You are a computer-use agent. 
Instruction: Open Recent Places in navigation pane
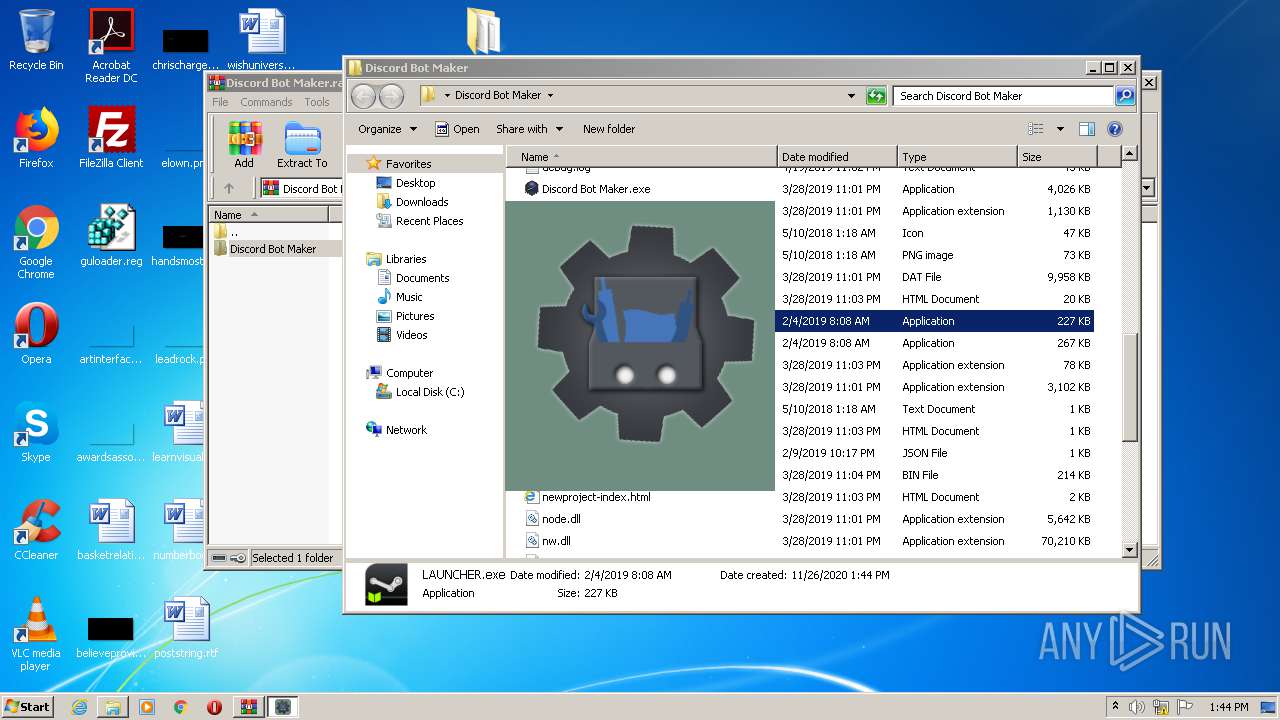point(429,221)
